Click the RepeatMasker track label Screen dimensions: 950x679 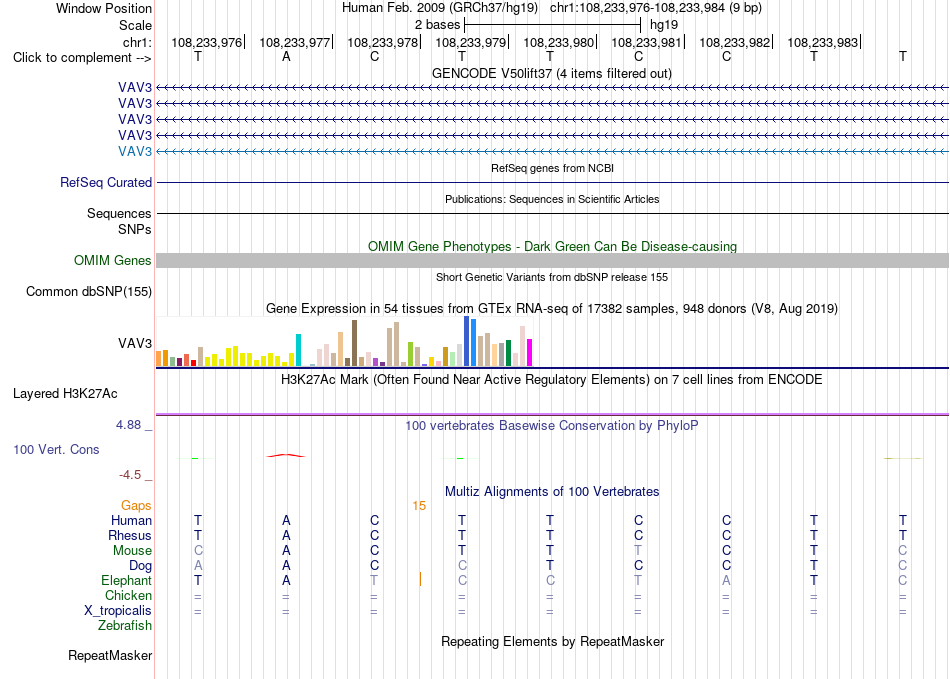coord(110,655)
